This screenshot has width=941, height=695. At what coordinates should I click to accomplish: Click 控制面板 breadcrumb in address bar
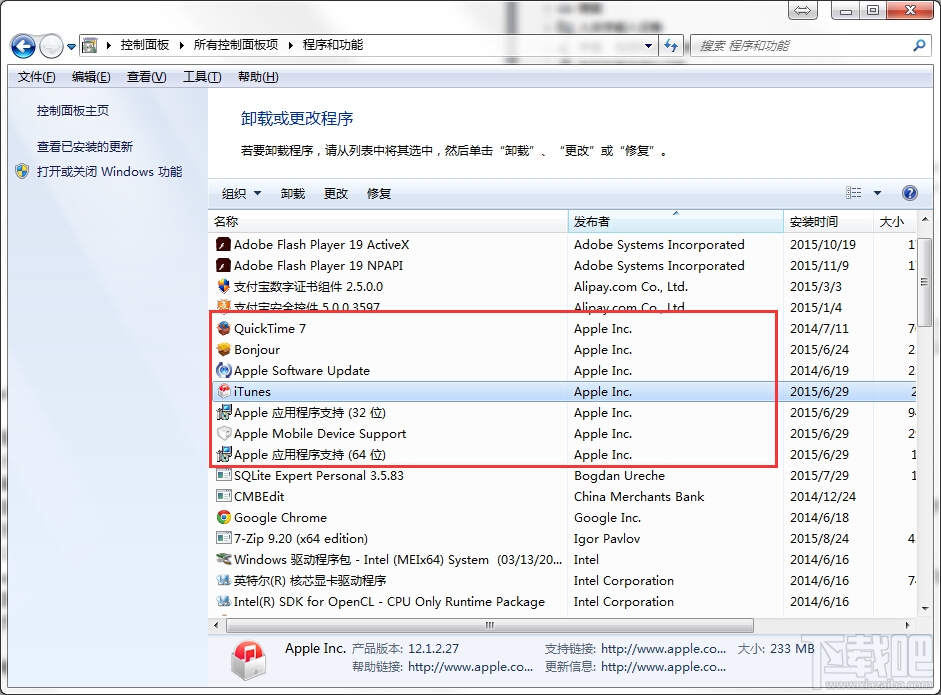[145, 45]
